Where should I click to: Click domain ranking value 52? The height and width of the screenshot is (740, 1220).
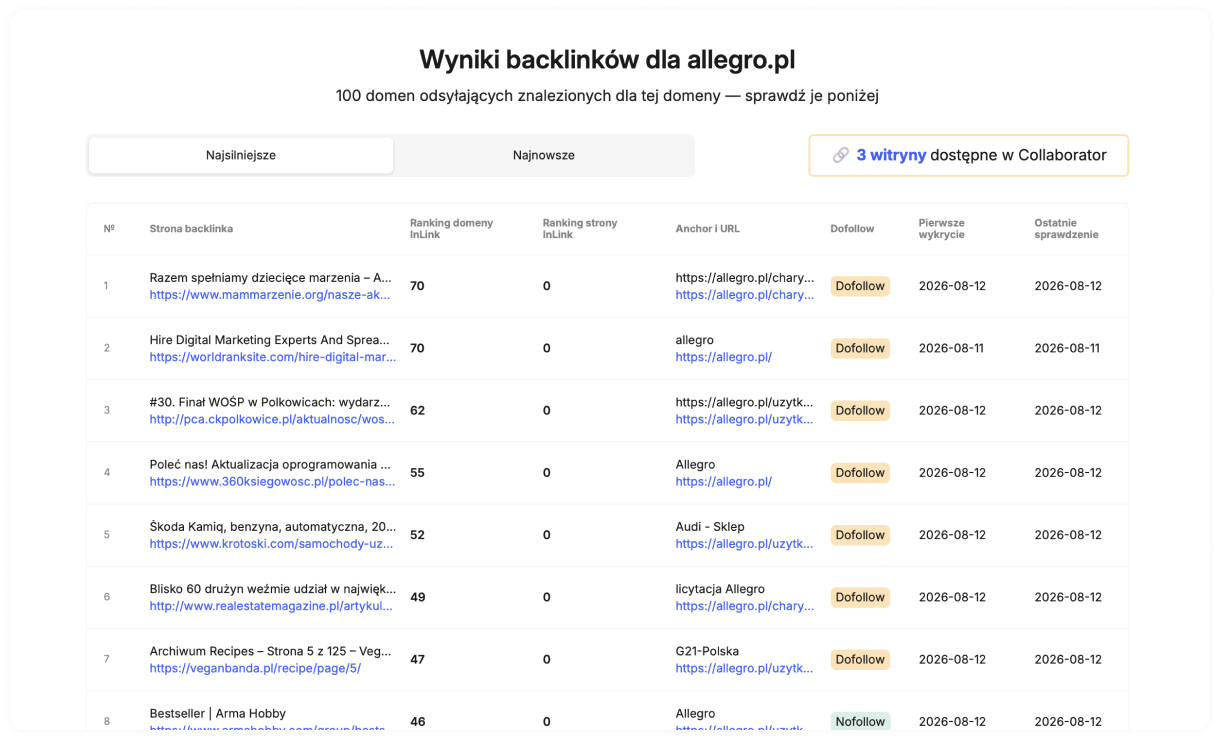(x=417, y=535)
